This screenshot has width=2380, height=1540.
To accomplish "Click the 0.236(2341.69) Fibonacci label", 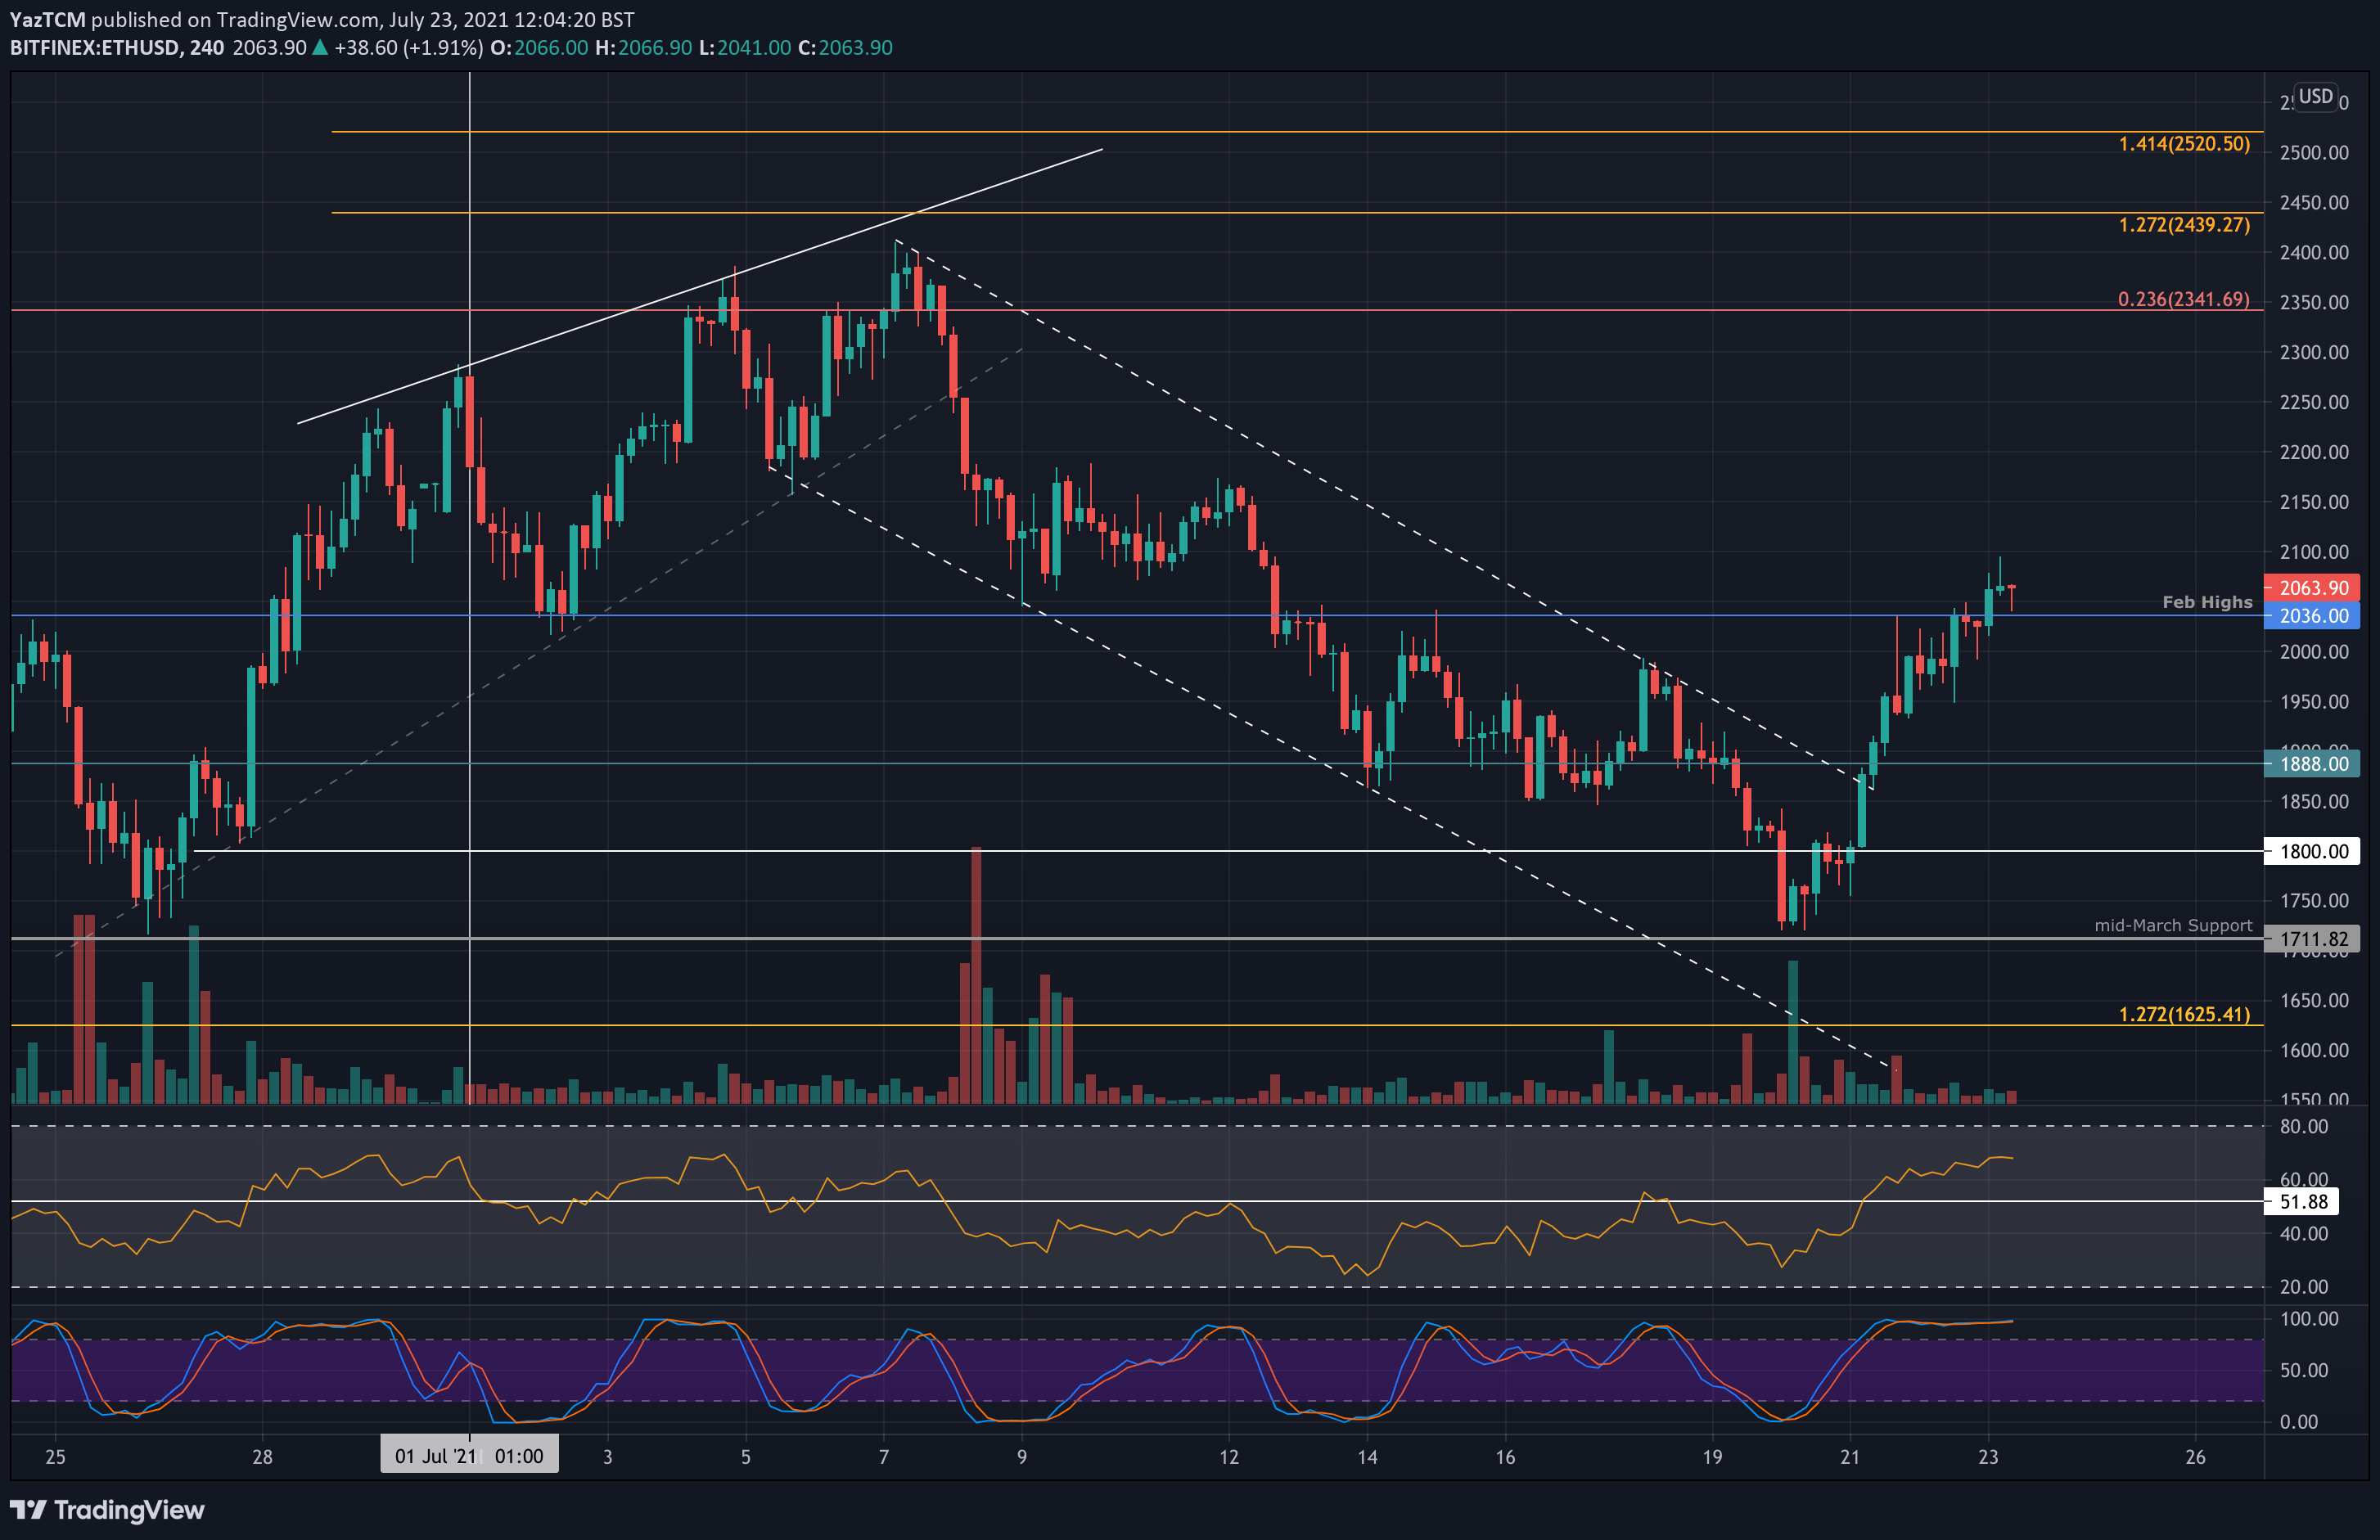I will click(2184, 299).
